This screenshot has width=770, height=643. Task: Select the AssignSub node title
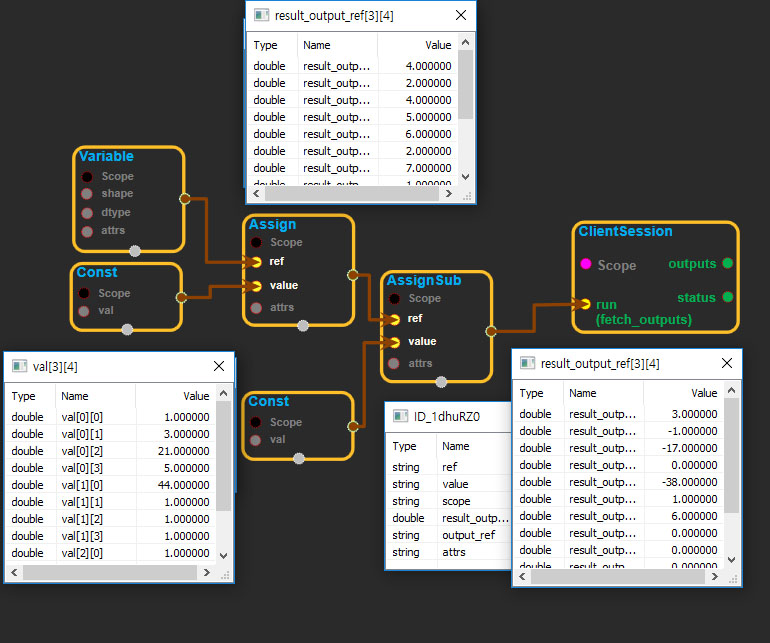point(424,281)
